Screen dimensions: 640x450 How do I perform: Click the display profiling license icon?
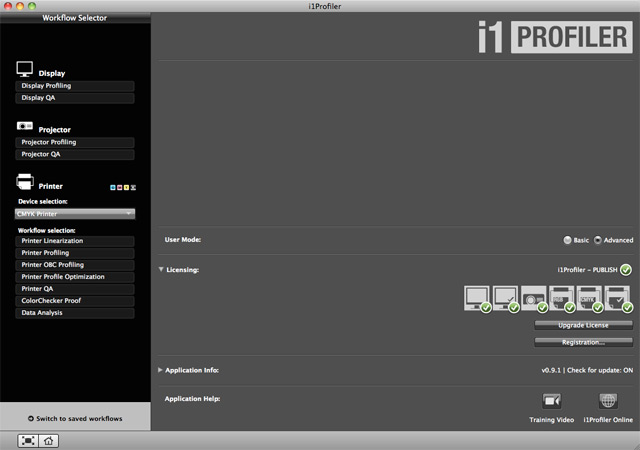[477, 299]
